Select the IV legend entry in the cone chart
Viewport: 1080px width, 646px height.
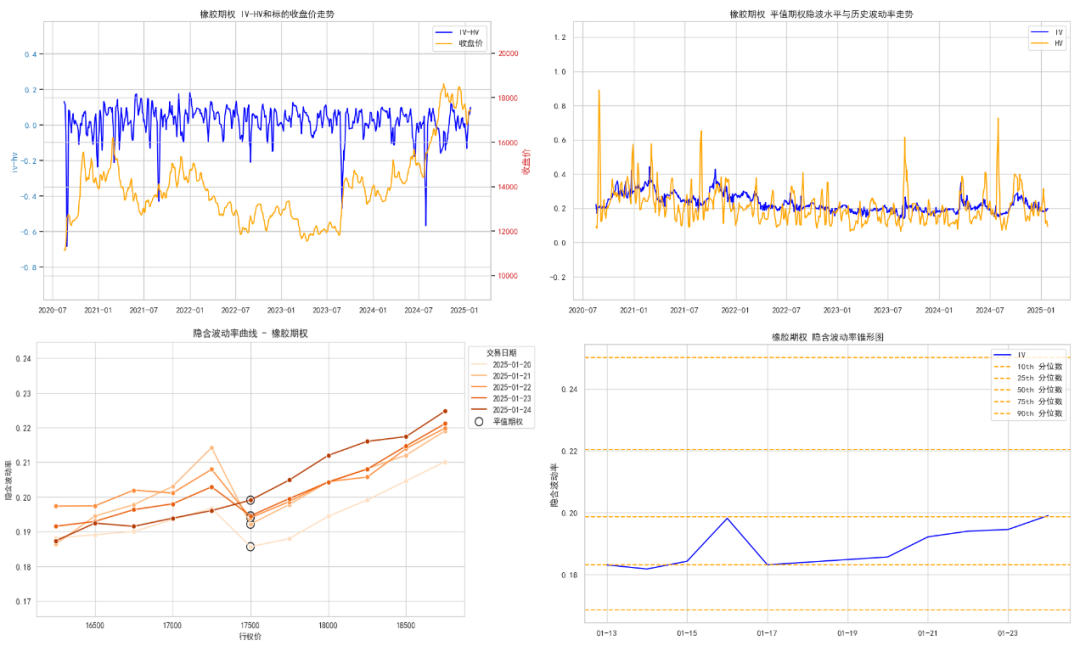pos(1010,355)
